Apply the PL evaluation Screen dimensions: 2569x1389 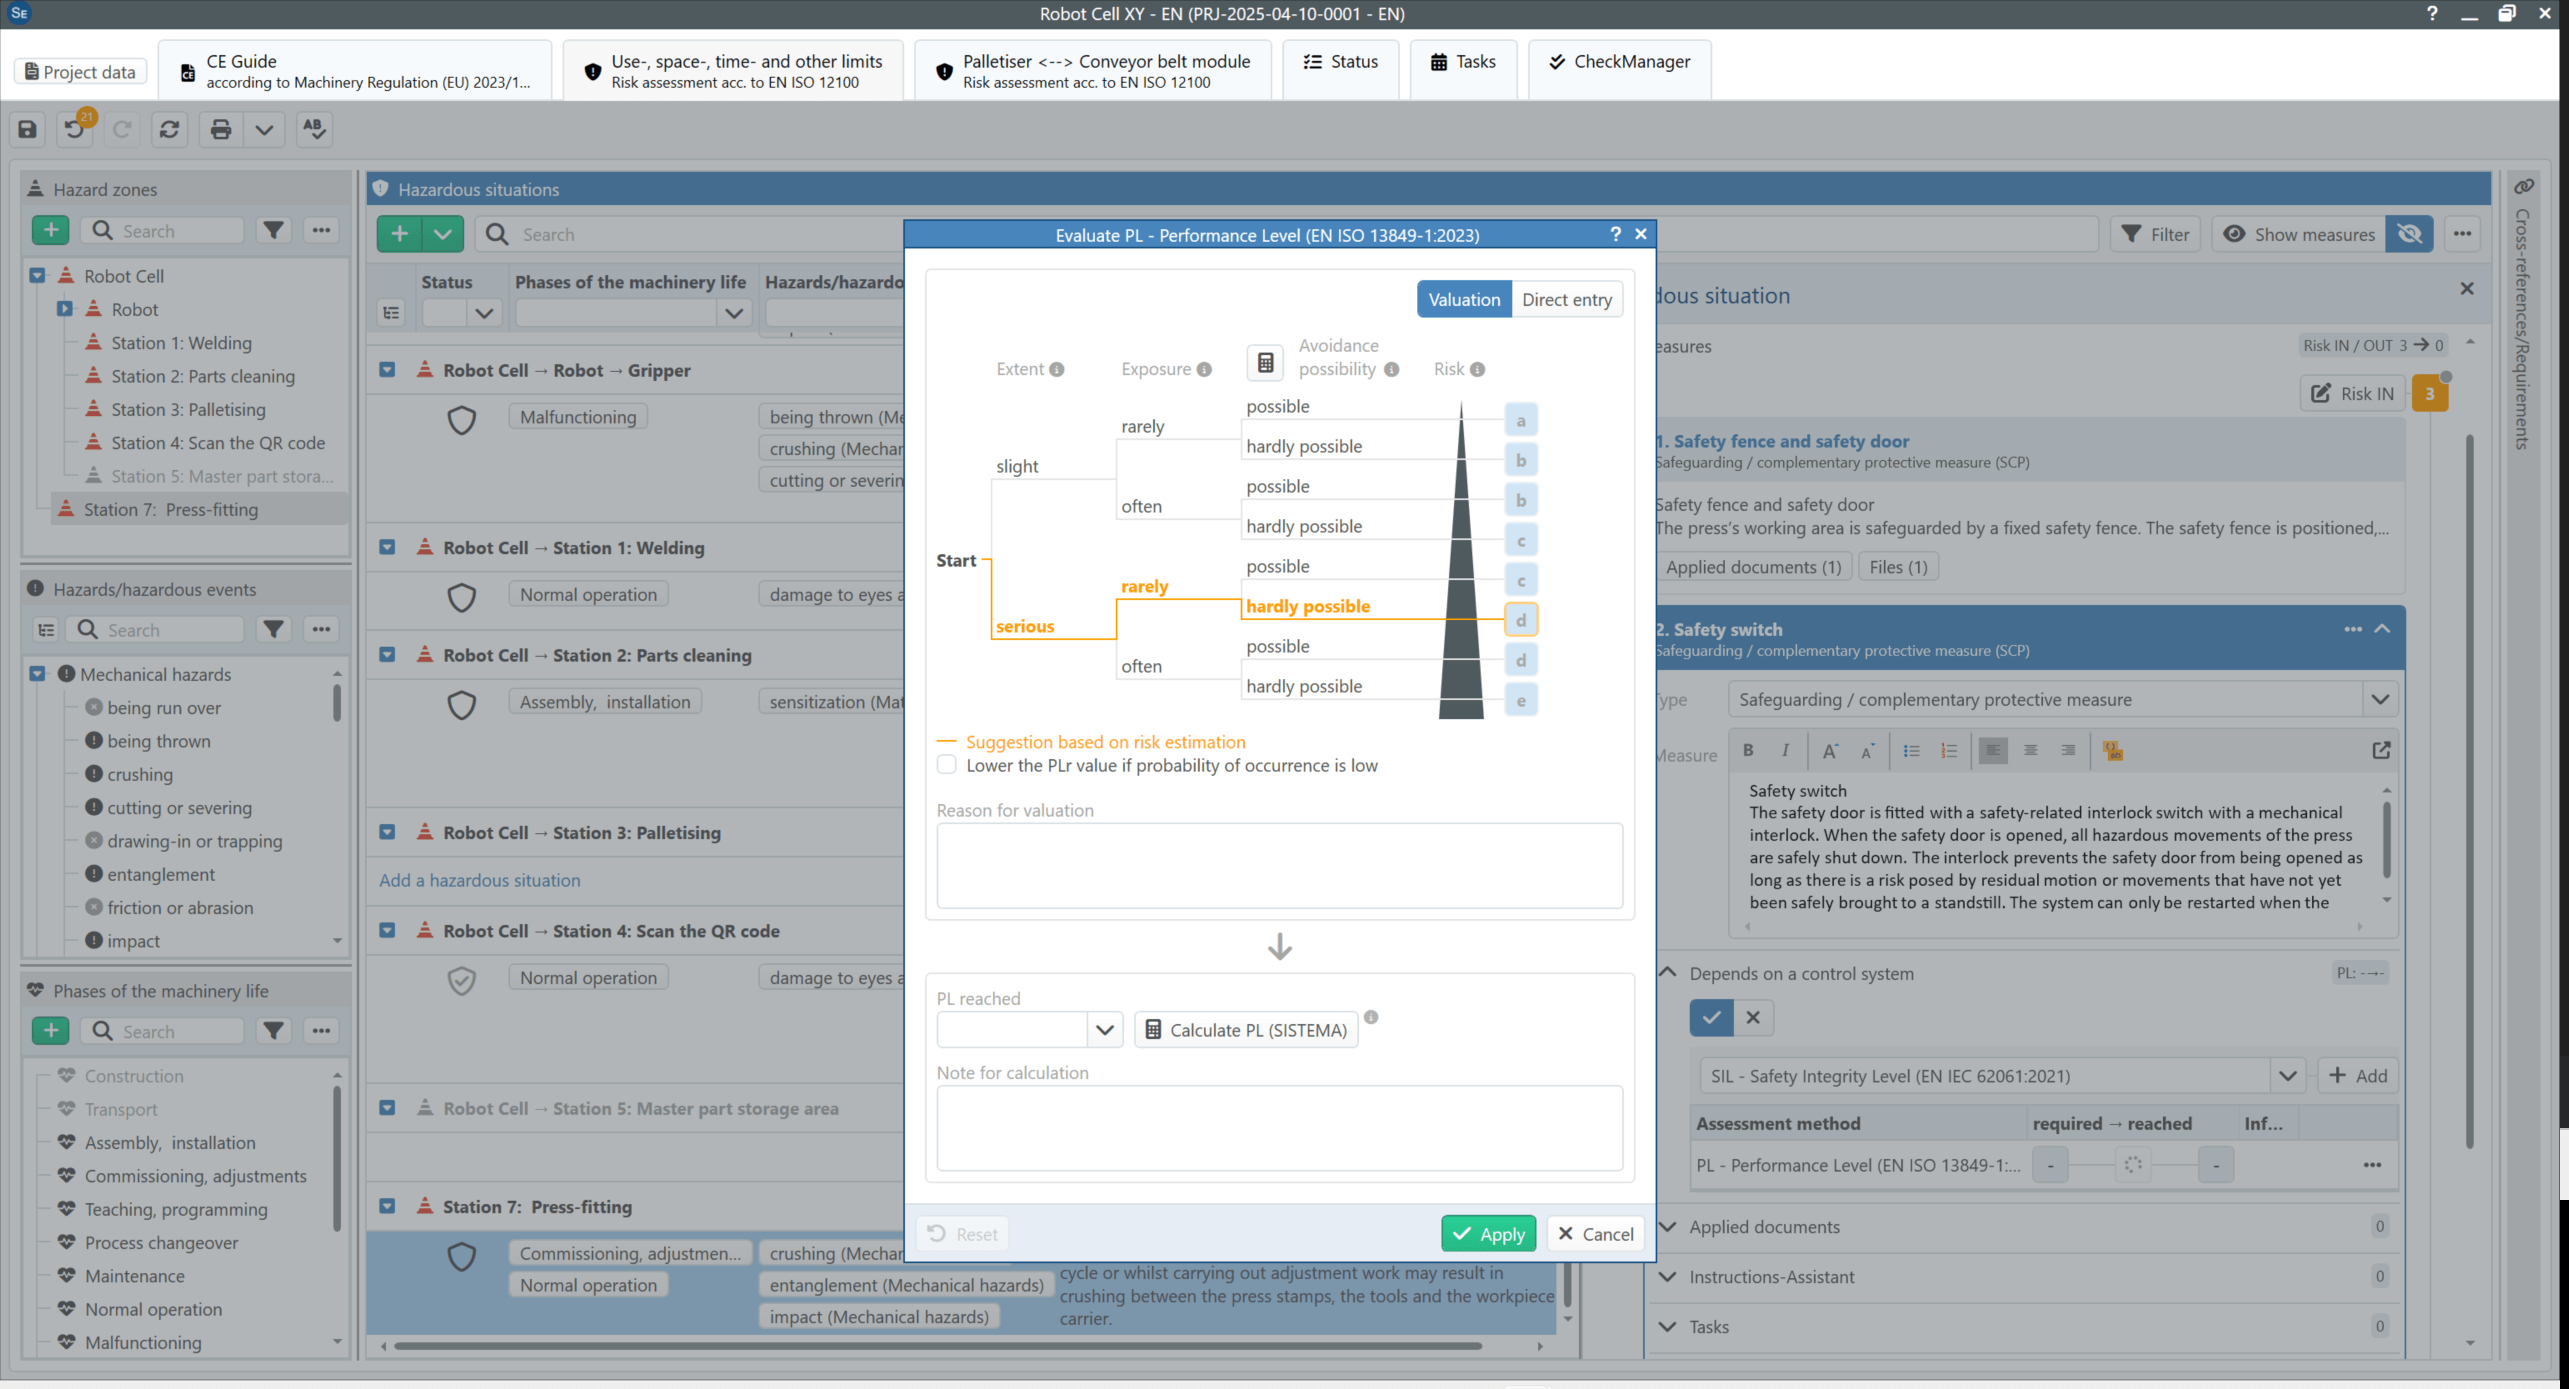tap(1488, 1233)
